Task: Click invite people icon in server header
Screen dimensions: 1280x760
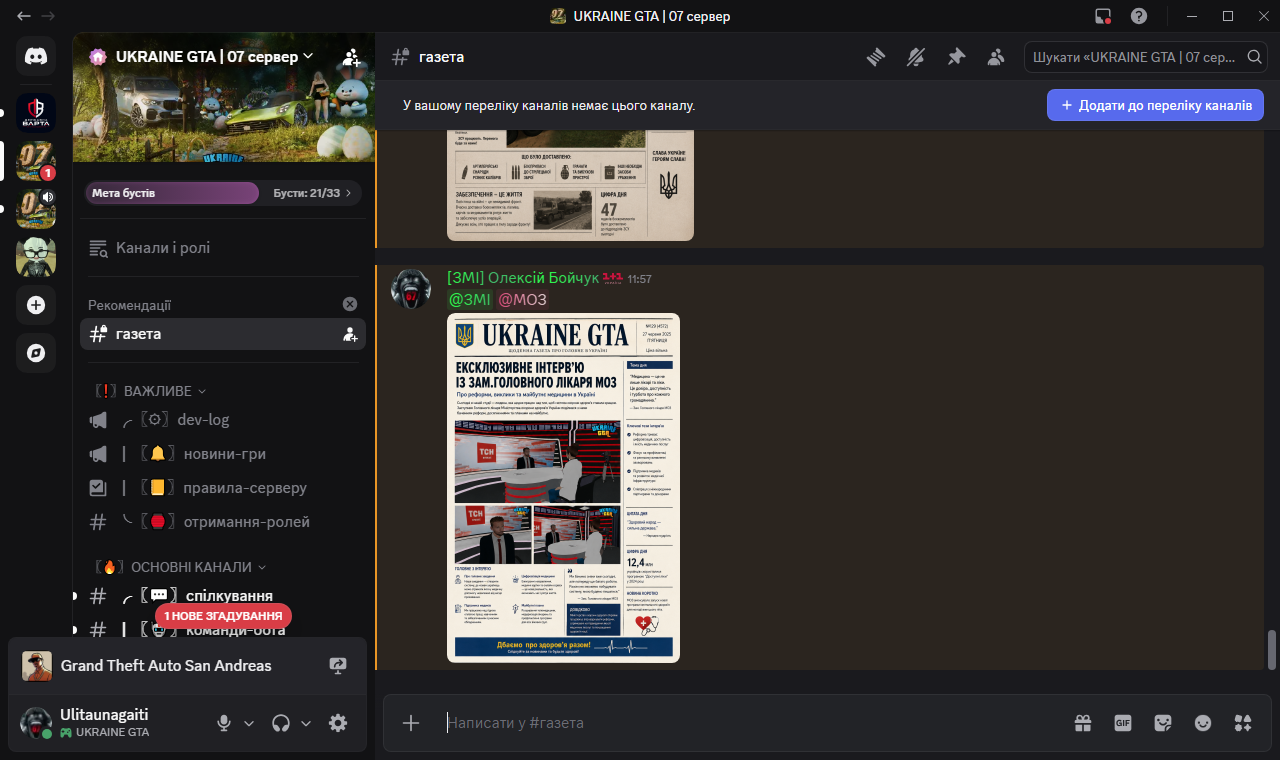Action: pos(351,57)
